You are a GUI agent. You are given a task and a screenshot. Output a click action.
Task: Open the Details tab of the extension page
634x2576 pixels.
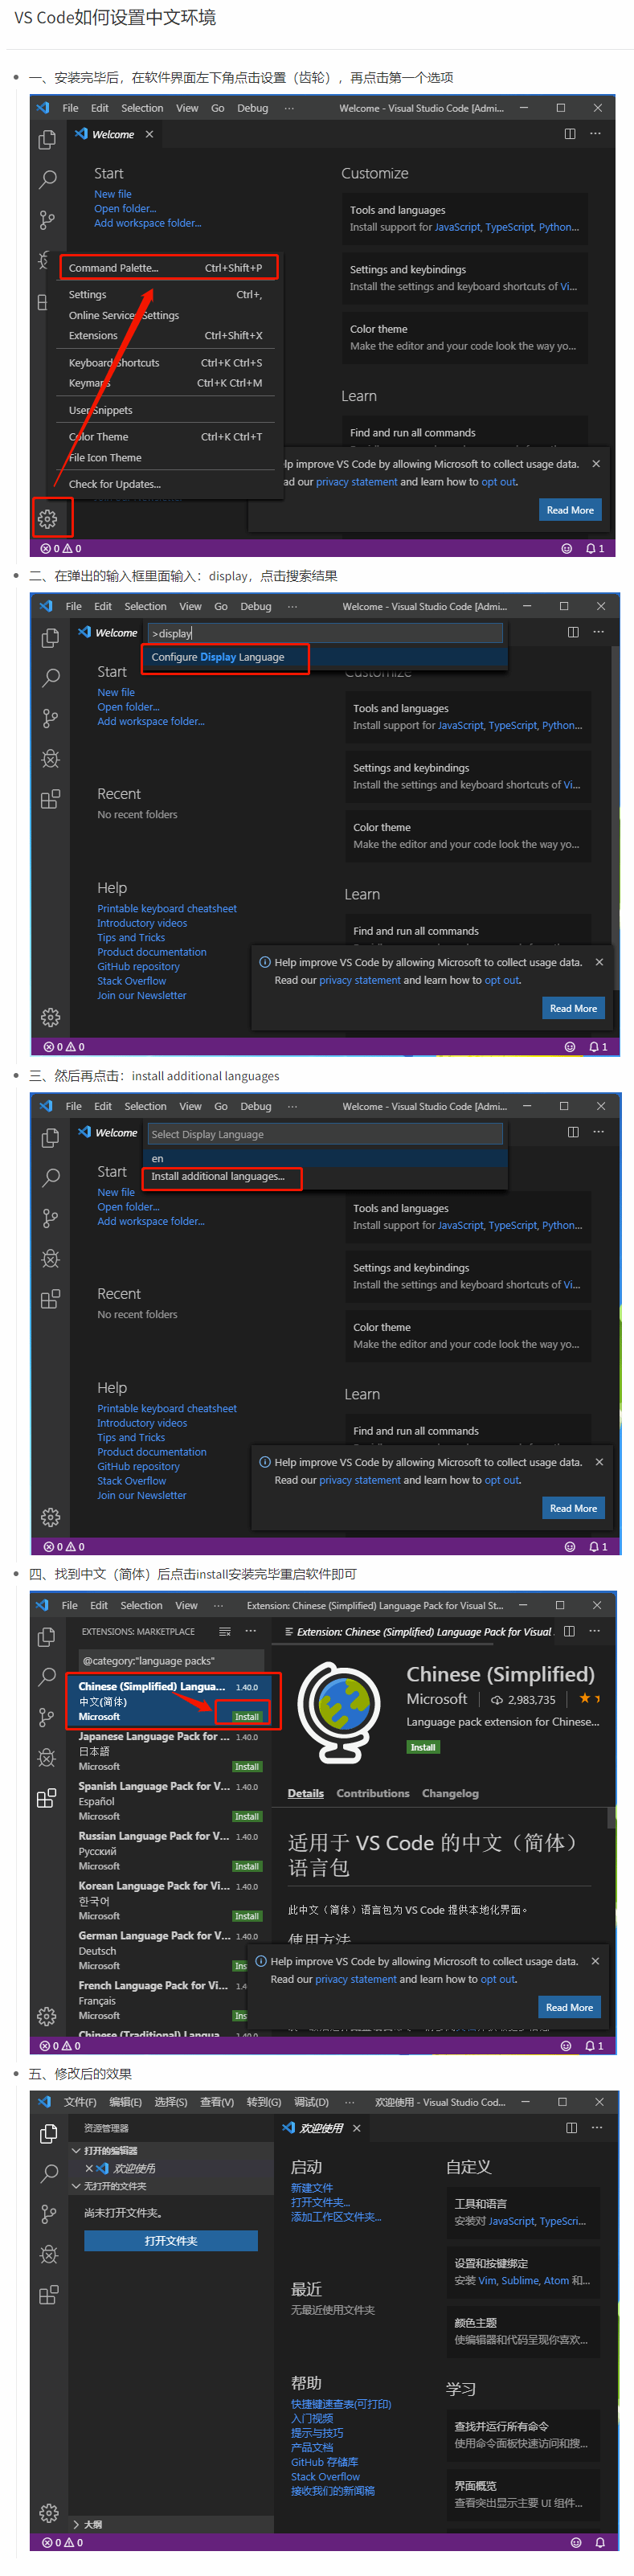pyautogui.click(x=306, y=1793)
